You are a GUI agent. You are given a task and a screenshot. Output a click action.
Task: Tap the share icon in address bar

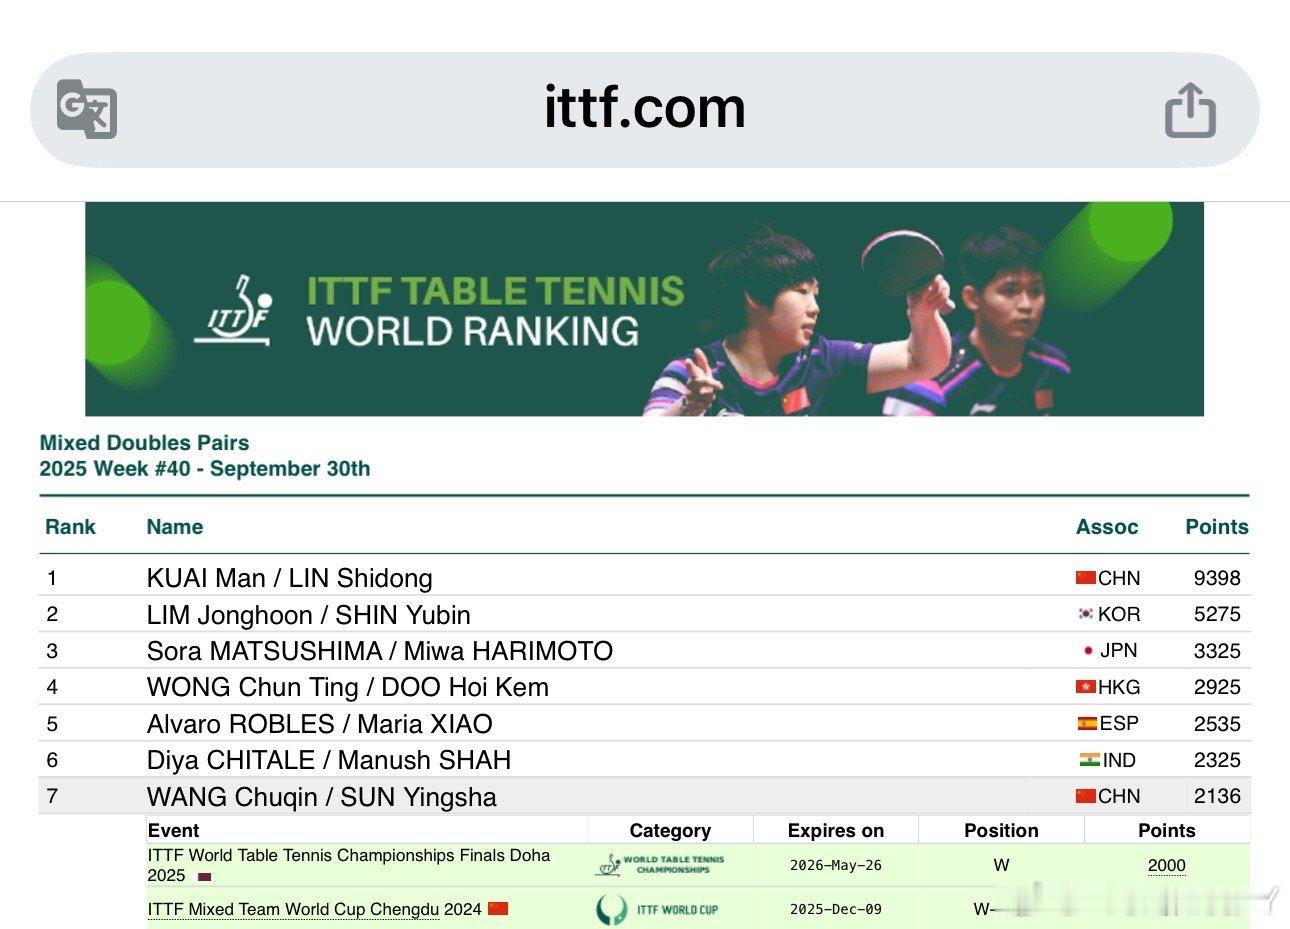pos(1190,109)
